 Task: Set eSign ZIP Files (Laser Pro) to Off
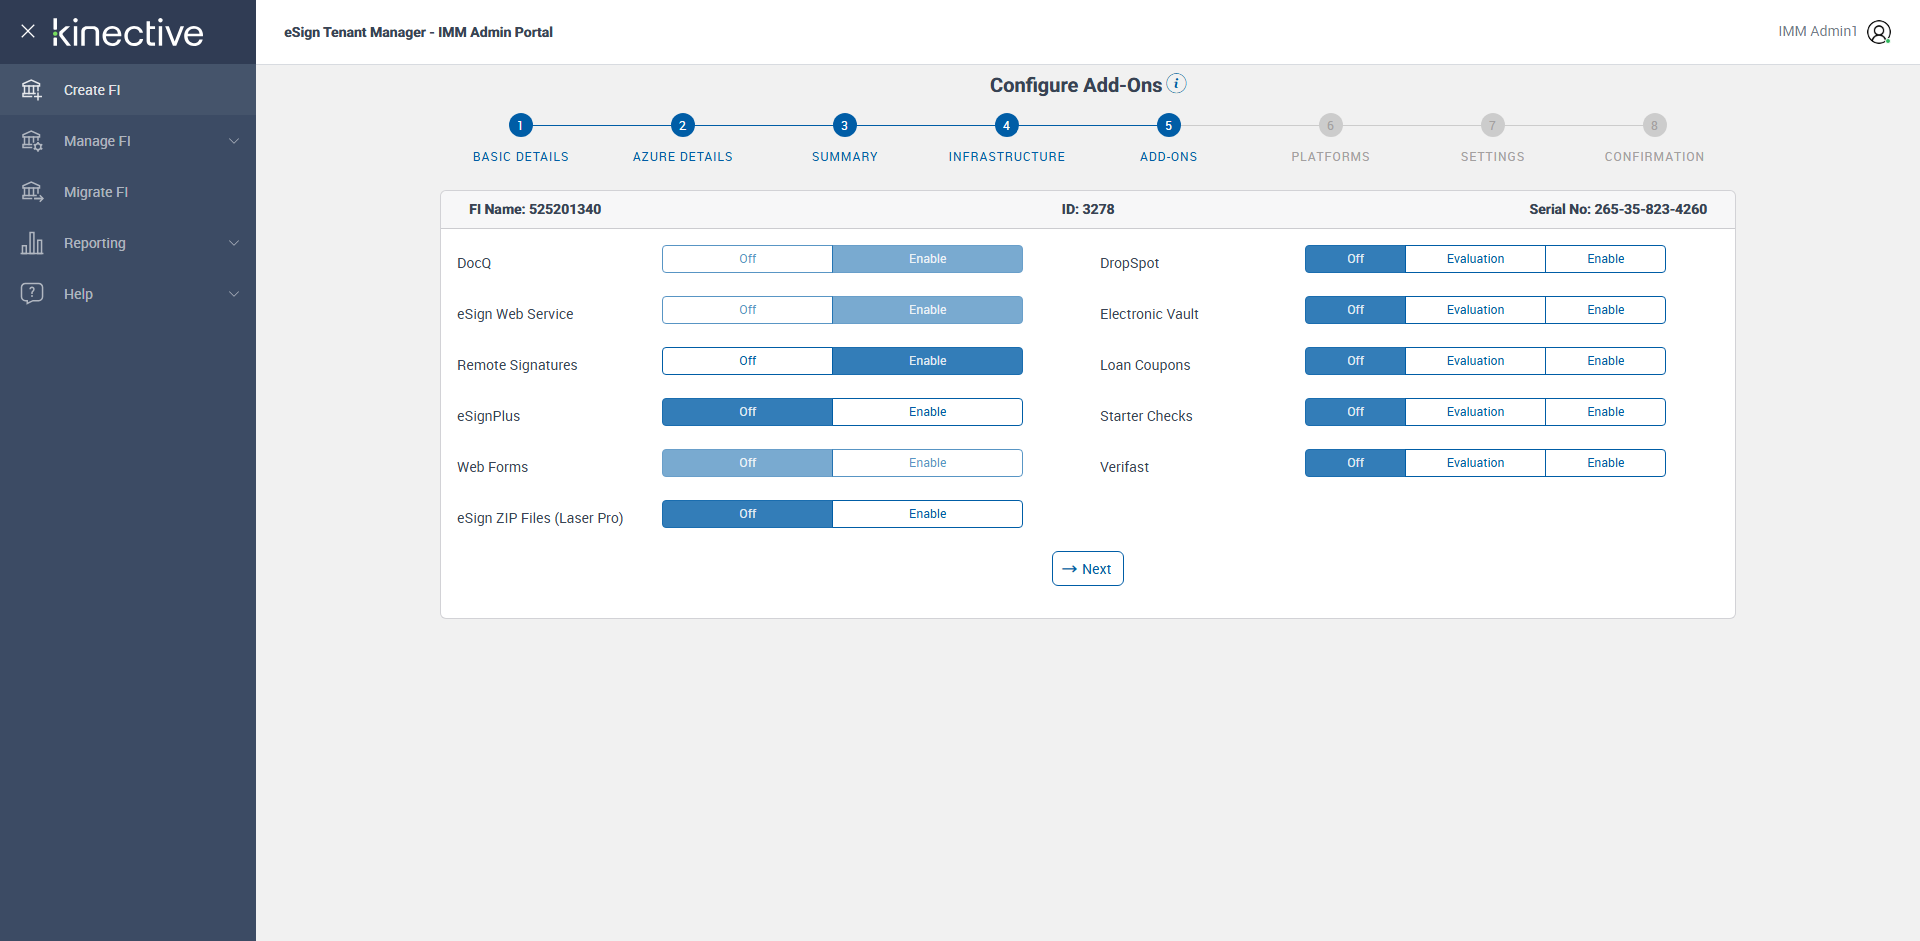pos(747,514)
